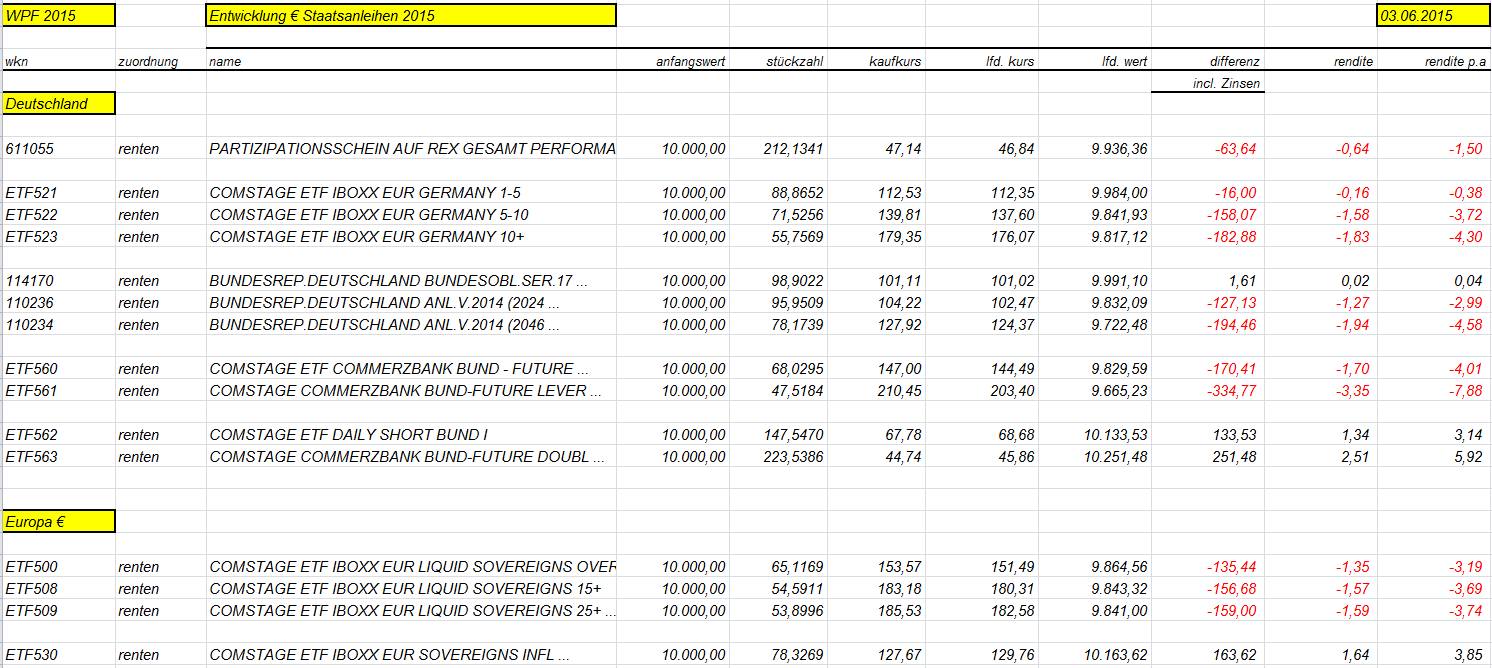The height and width of the screenshot is (668, 1492).
Task: Select COMSTAGE ETF DAILY SHORT BUND I cell
Action: (411, 435)
